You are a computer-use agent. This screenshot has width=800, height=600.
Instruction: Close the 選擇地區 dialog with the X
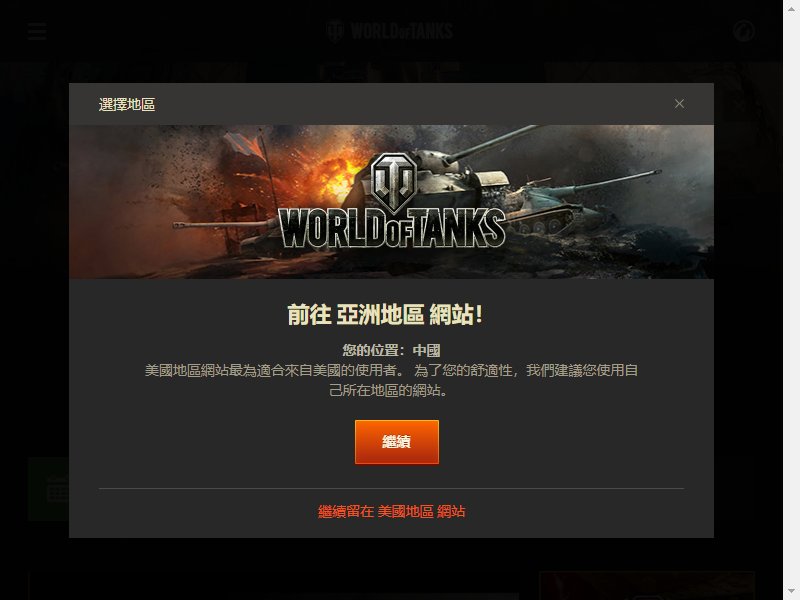click(x=679, y=104)
